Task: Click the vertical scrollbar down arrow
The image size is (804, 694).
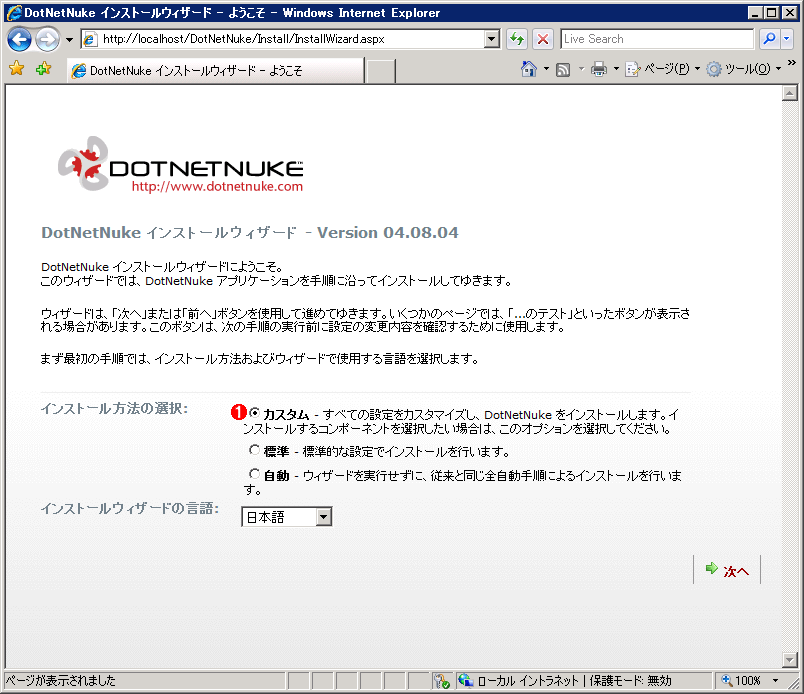Action: tap(790, 660)
